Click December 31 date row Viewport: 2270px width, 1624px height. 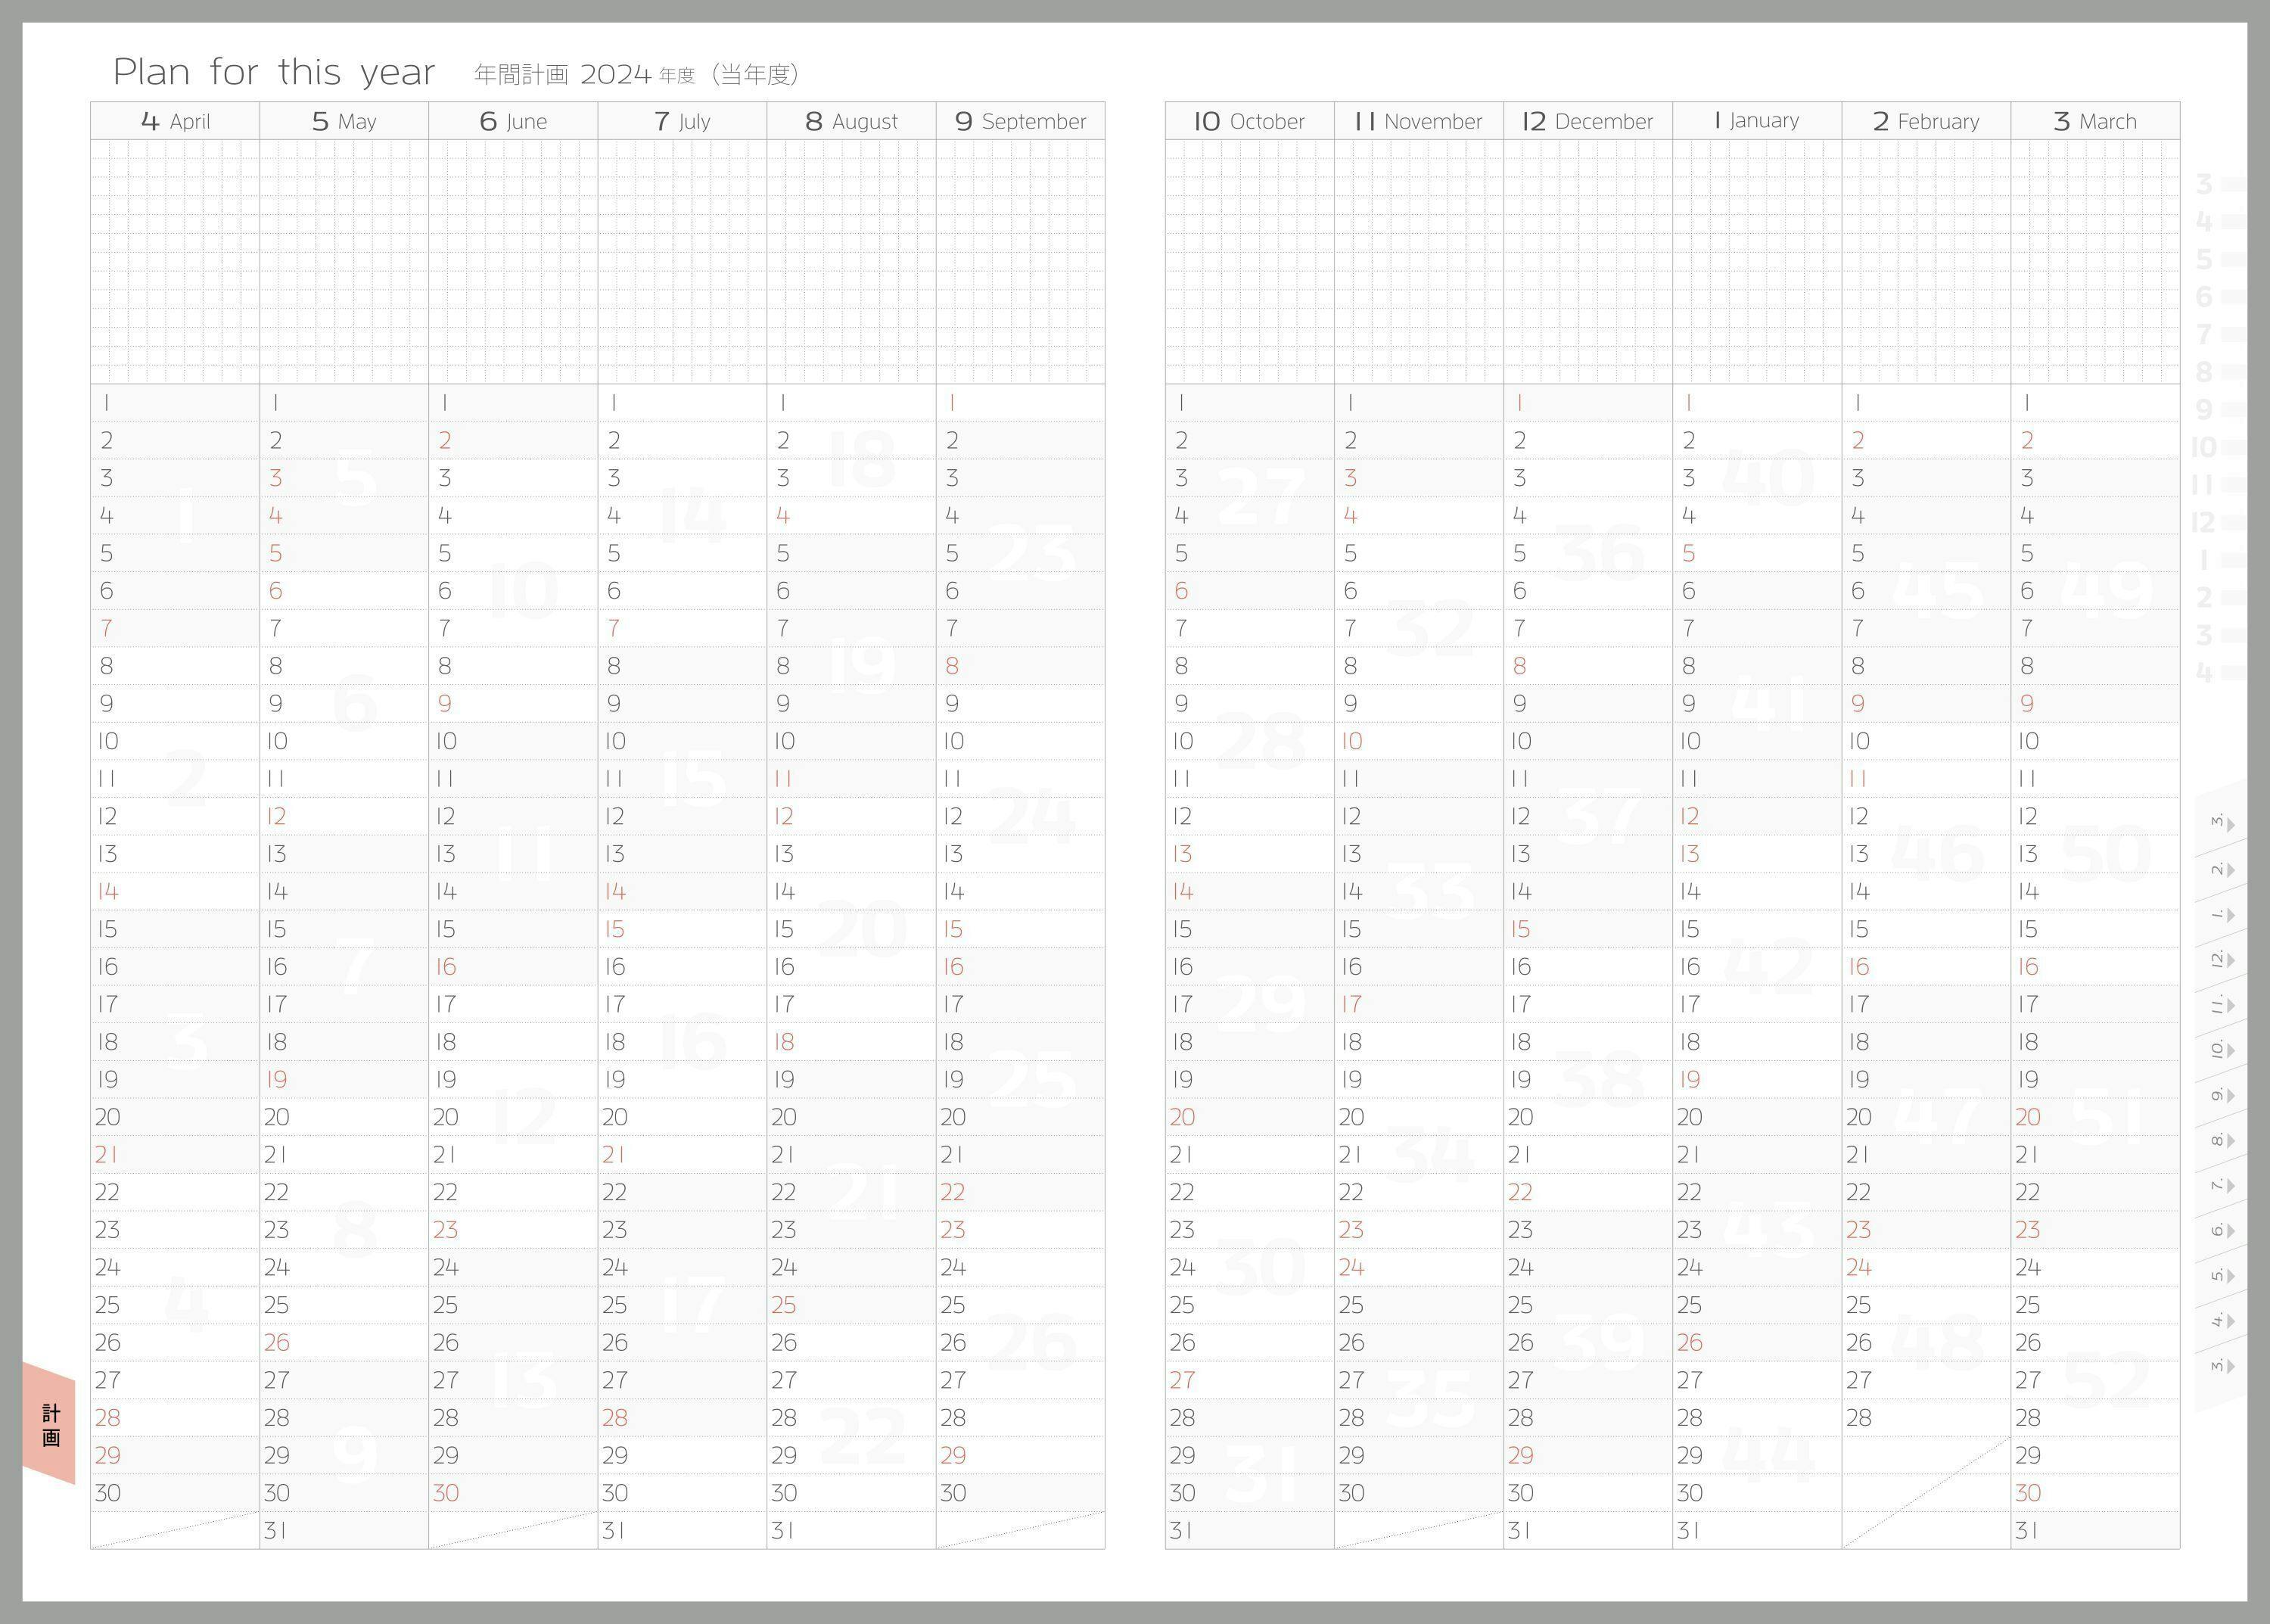click(1587, 1530)
